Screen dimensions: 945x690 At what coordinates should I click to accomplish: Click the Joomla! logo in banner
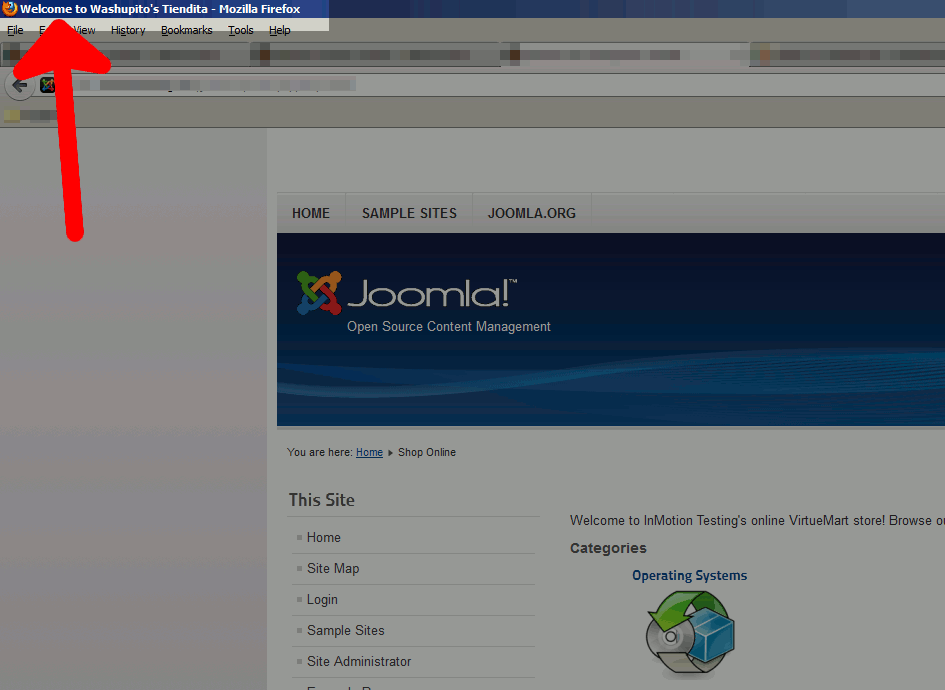coord(407,293)
